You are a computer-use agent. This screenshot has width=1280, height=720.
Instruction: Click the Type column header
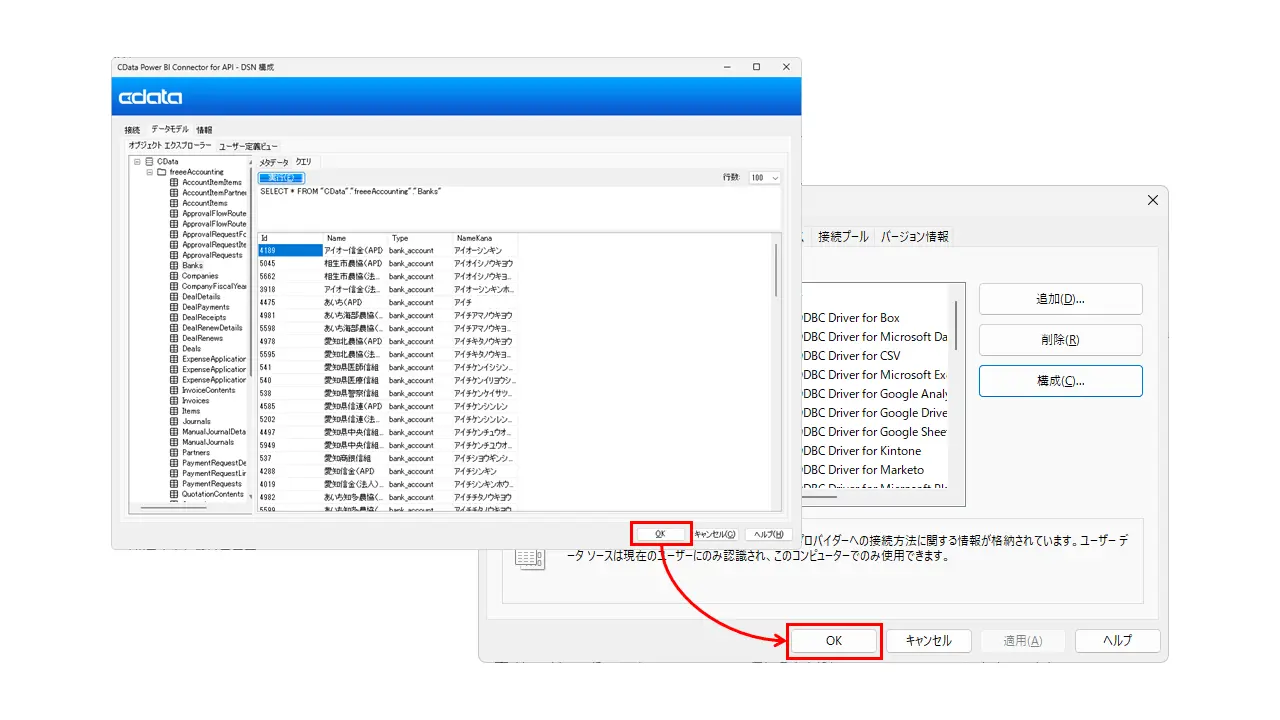coord(420,238)
